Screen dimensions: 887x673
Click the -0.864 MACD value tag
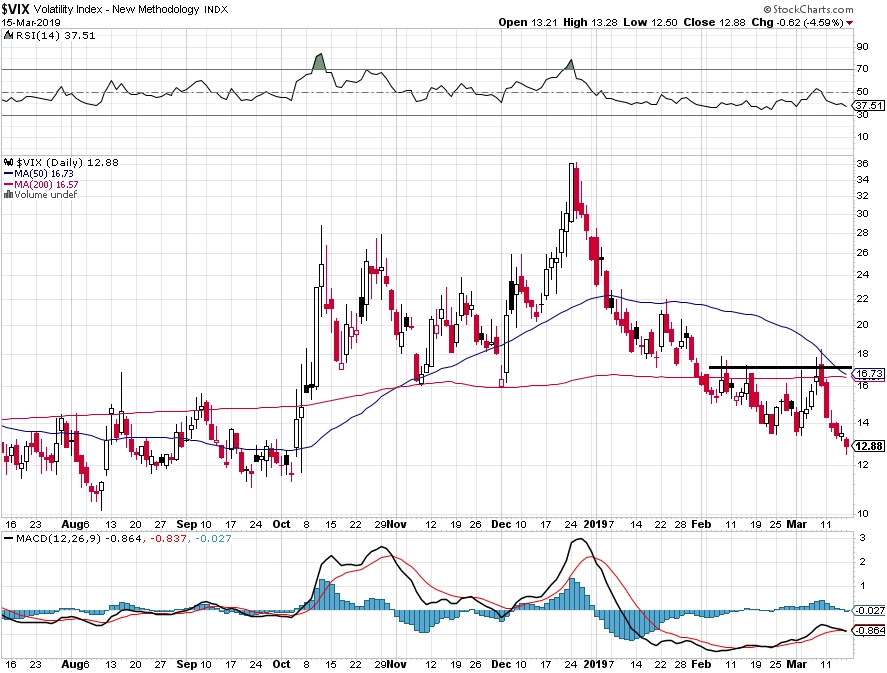[x=869, y=631]
